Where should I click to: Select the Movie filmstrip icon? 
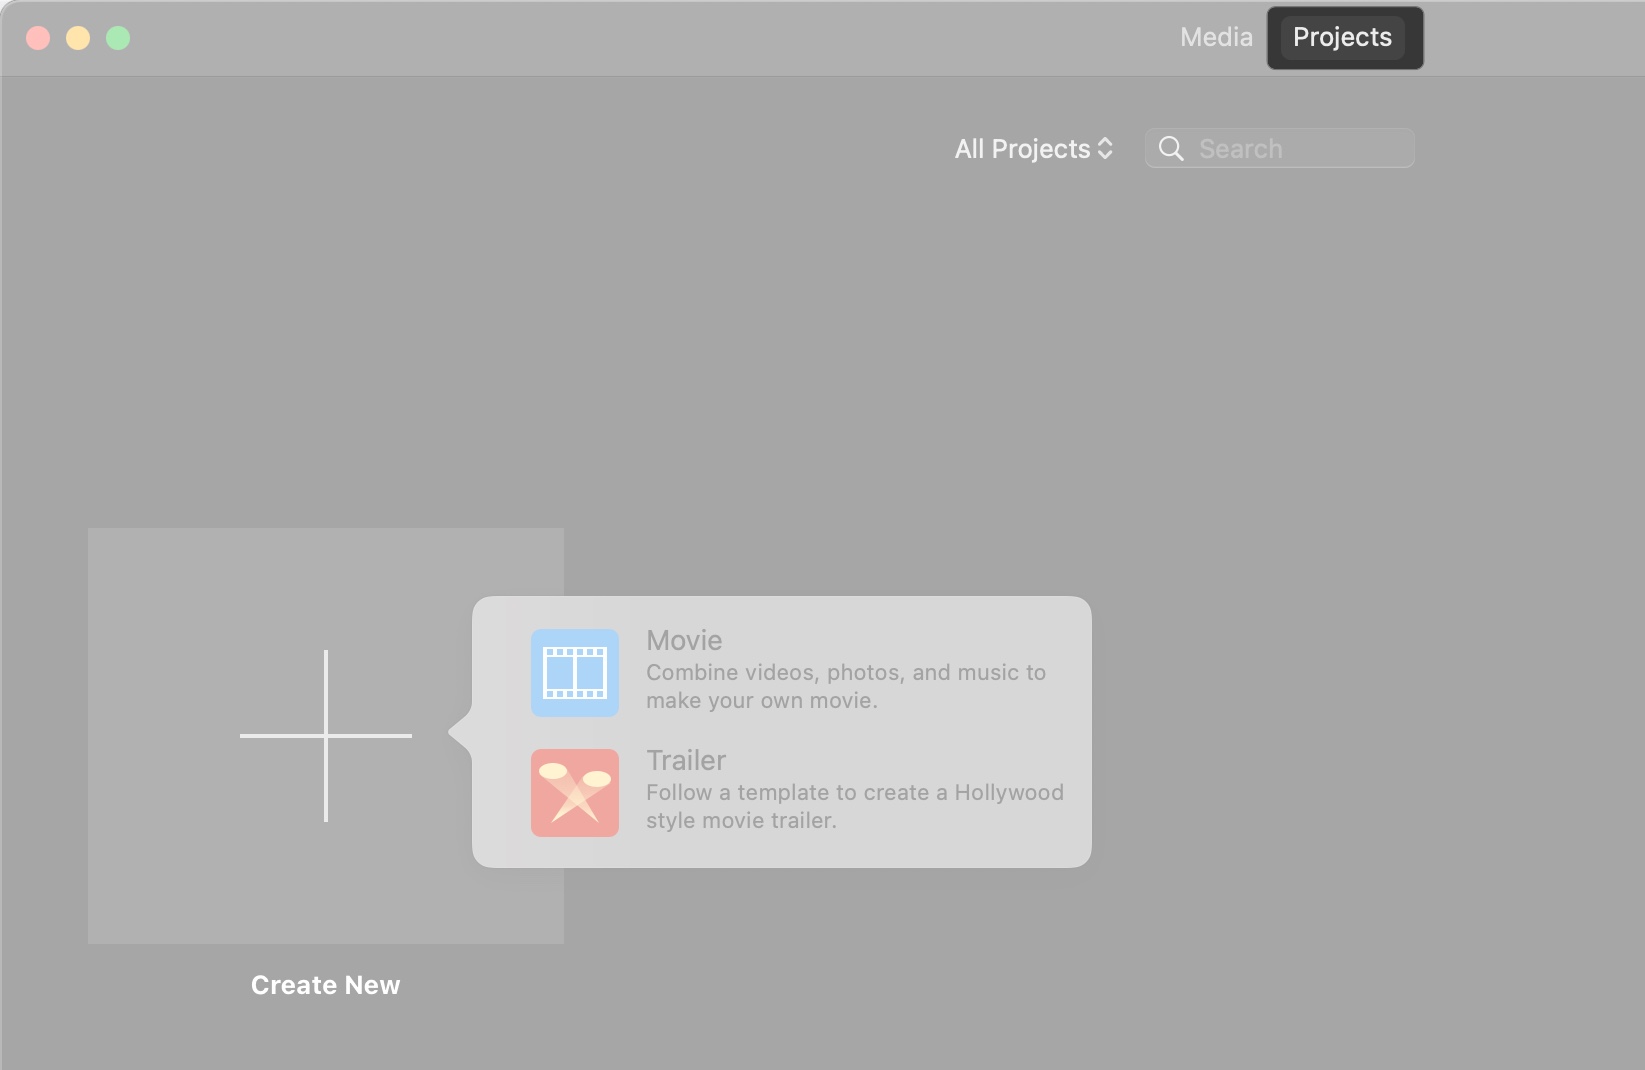575,672
